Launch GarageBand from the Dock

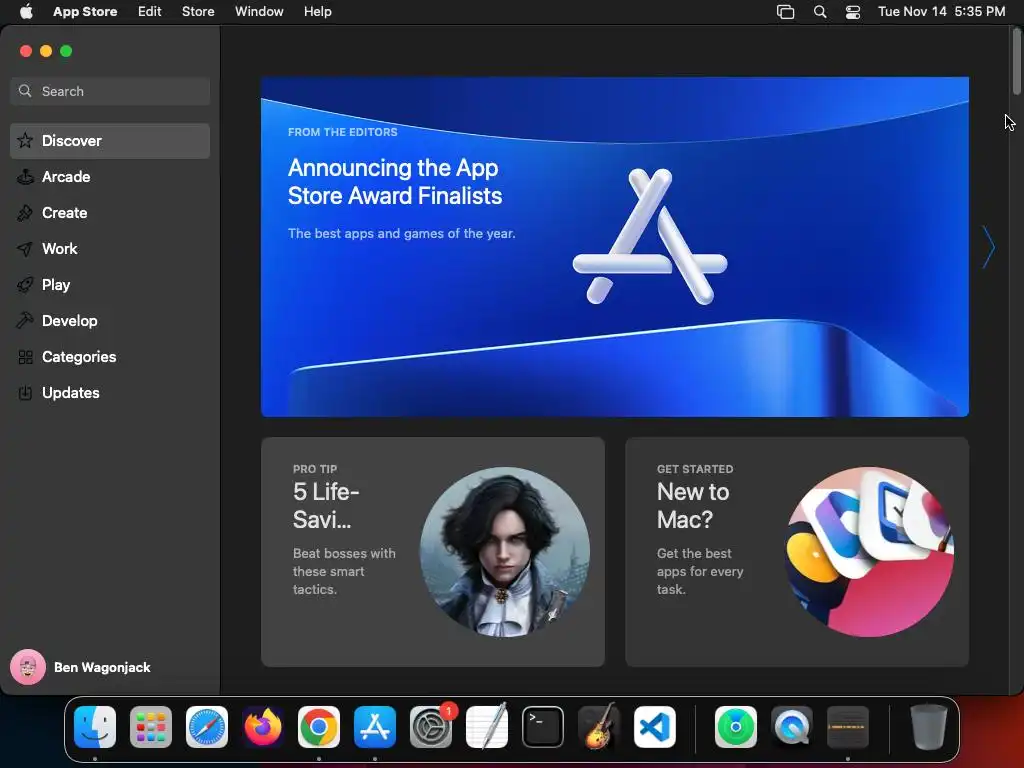point(599,727)
